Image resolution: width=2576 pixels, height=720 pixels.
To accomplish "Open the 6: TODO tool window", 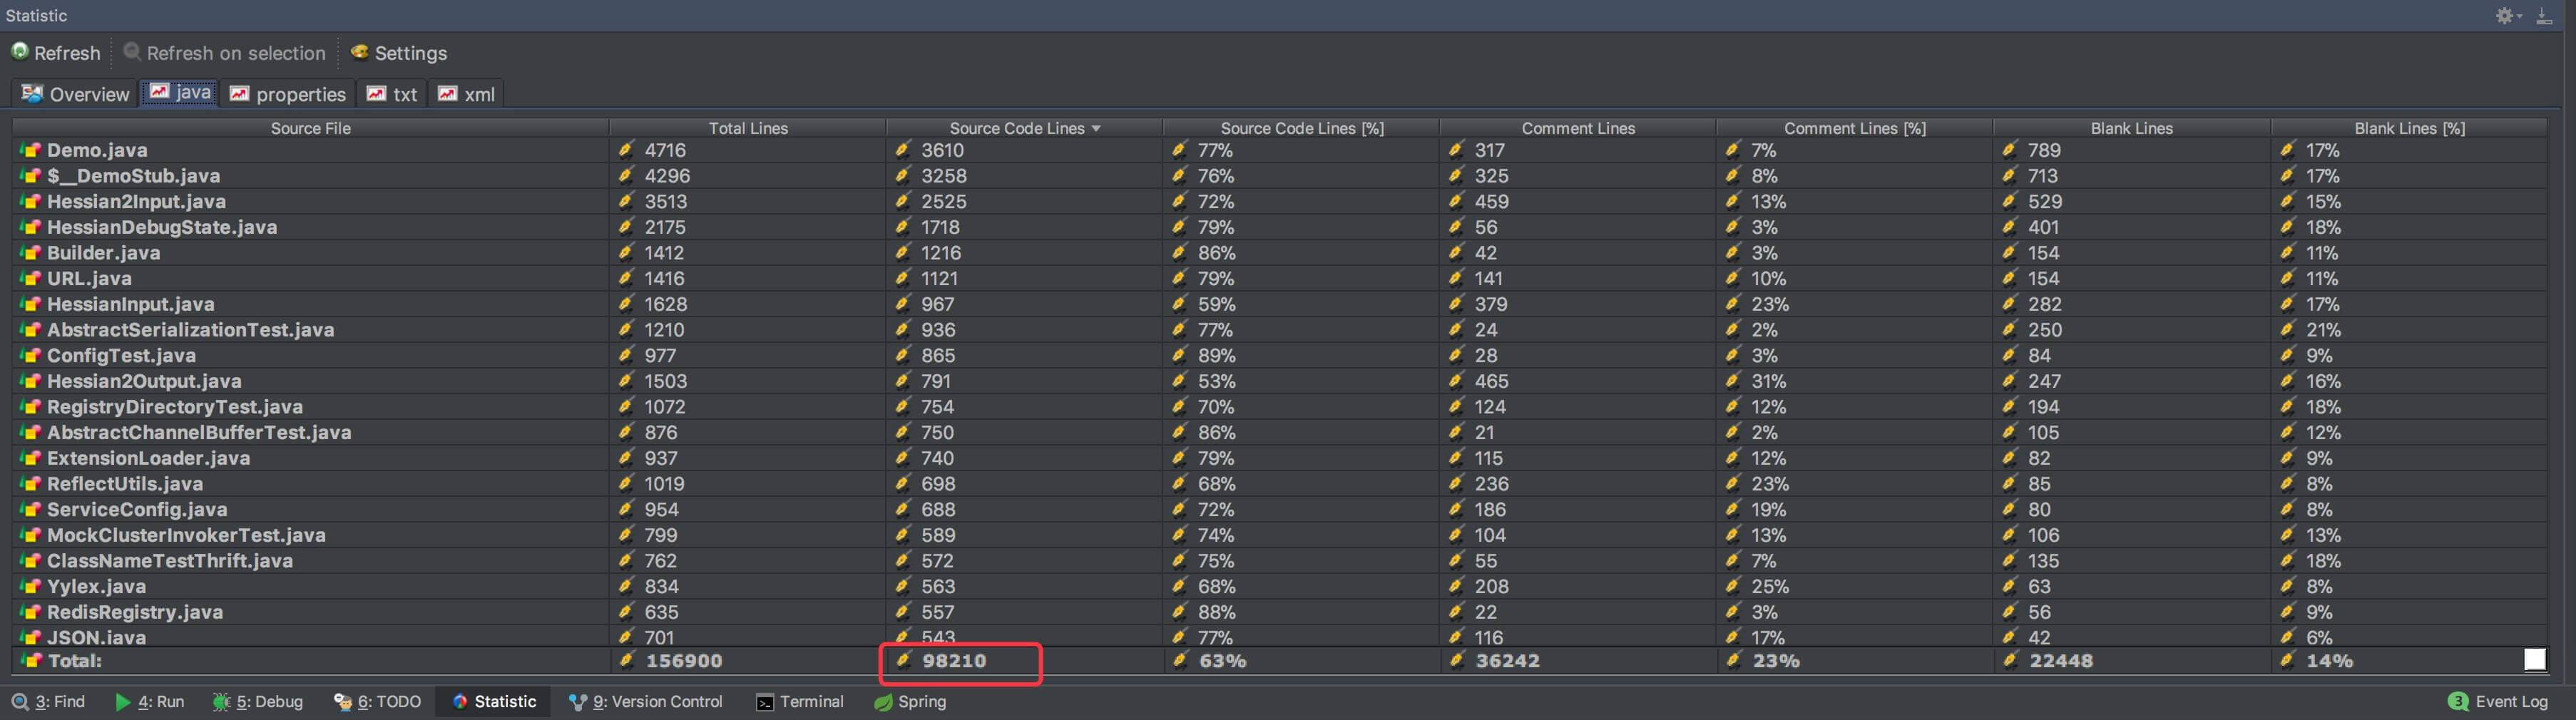I will [x=378, y=702].
